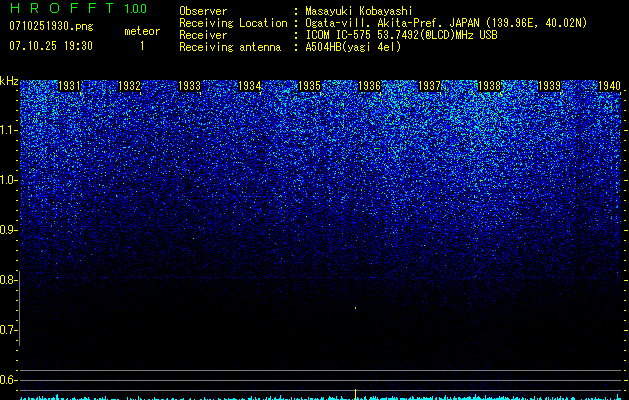Screen dimensions: 629x400
Task: Click the 1934 time marker
Action: (x=250, y=86)
